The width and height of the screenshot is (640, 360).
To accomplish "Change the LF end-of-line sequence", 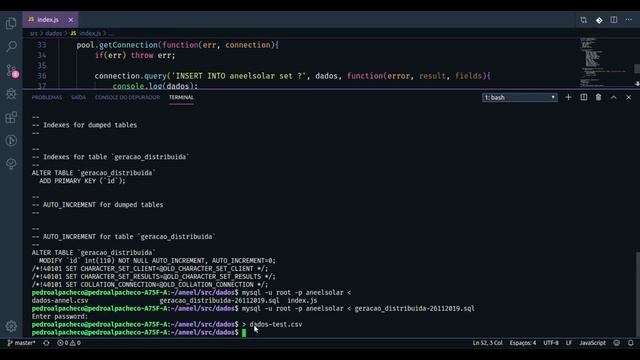I will [569, 343].
